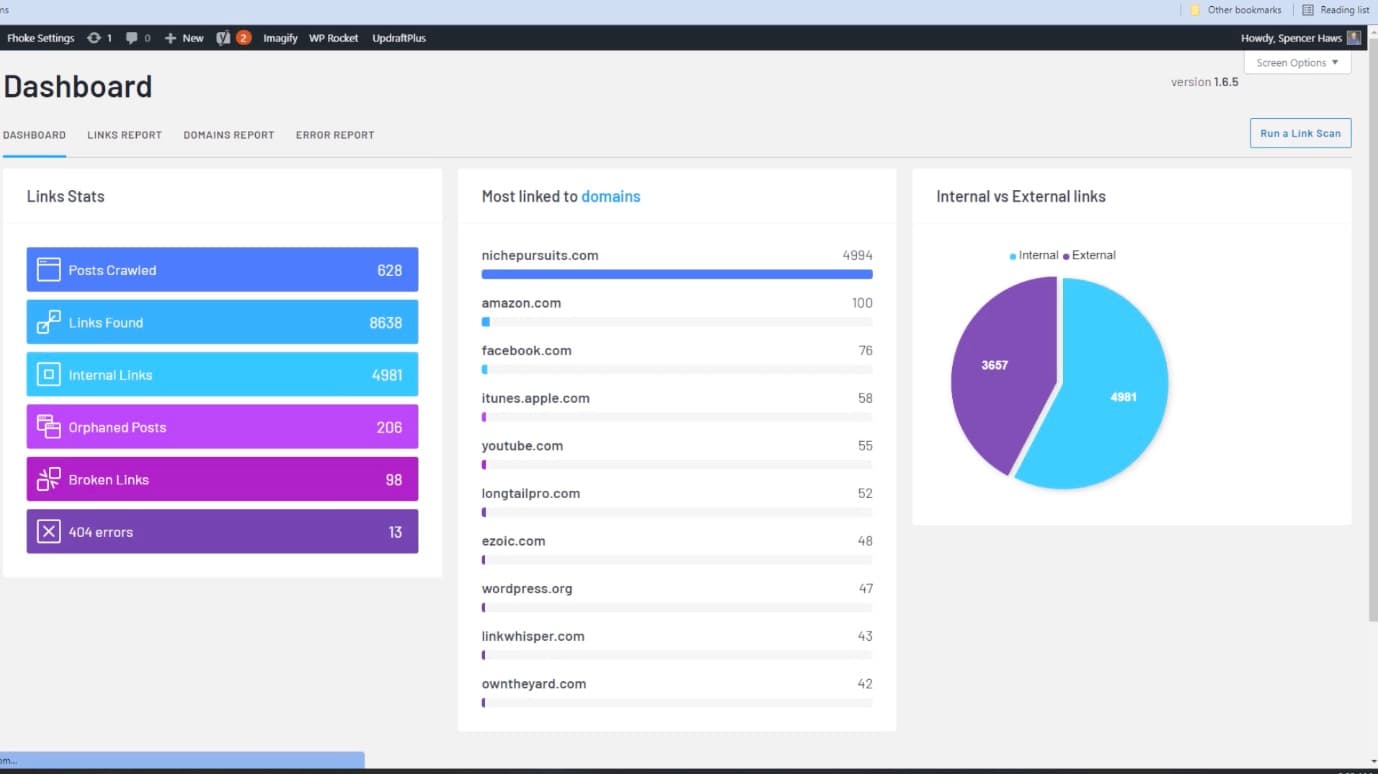Switch to the Links Report tab
Image resolution: width=1378 pixels, height=774 pixels.
point(124,135)
